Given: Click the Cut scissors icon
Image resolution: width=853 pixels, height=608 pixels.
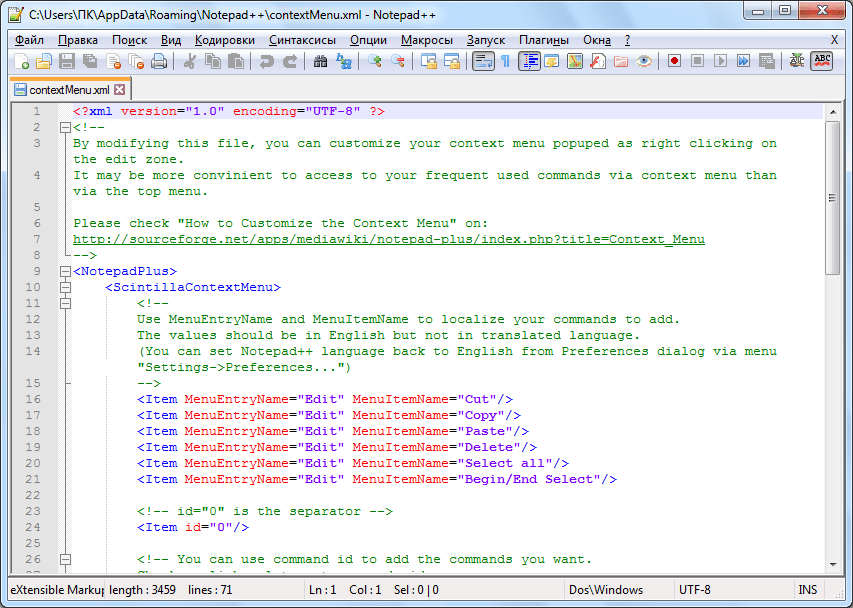Looking at the screenshot, I should [190, 61].
